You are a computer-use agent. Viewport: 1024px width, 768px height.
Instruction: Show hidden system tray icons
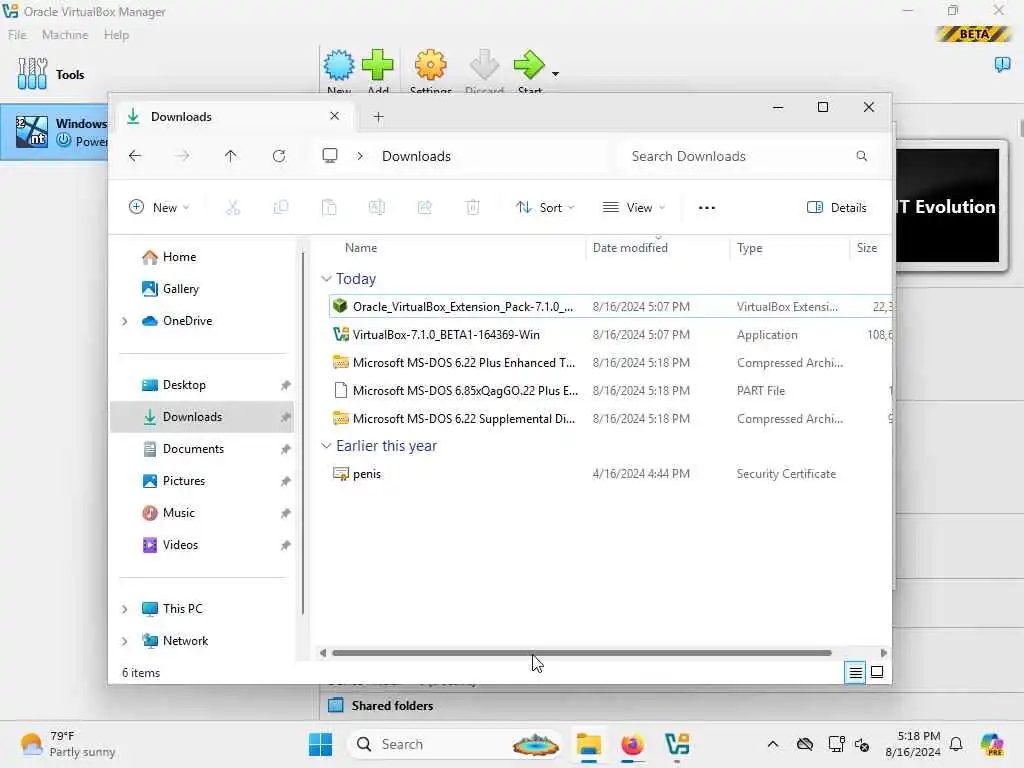pyautogui.click(x=773, y=744)
